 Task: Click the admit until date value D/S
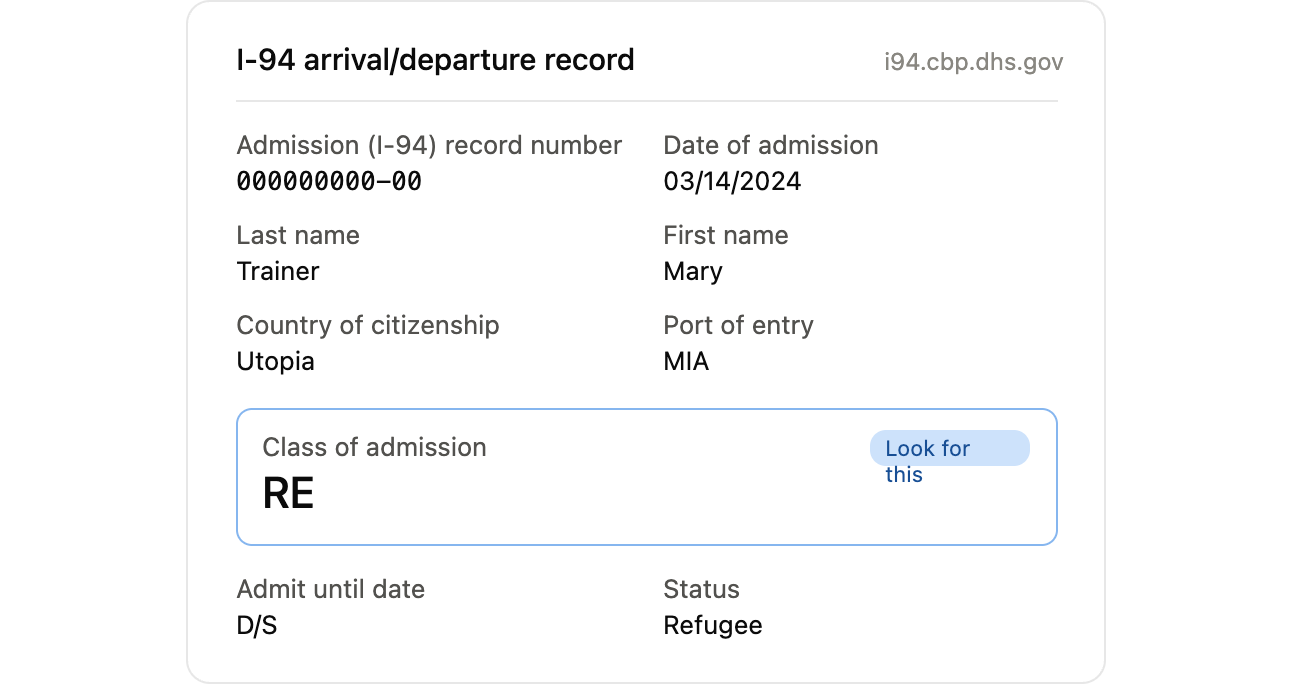coord(257,625)
